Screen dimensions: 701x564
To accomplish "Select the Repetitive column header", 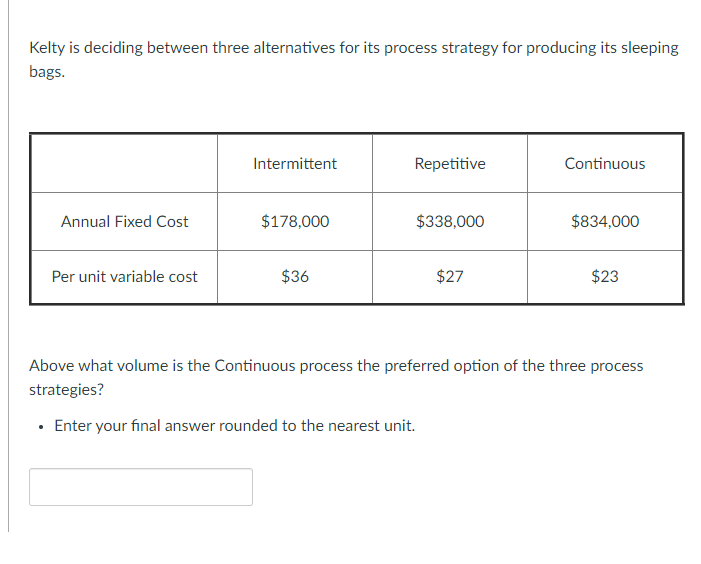I will (450, 164).
